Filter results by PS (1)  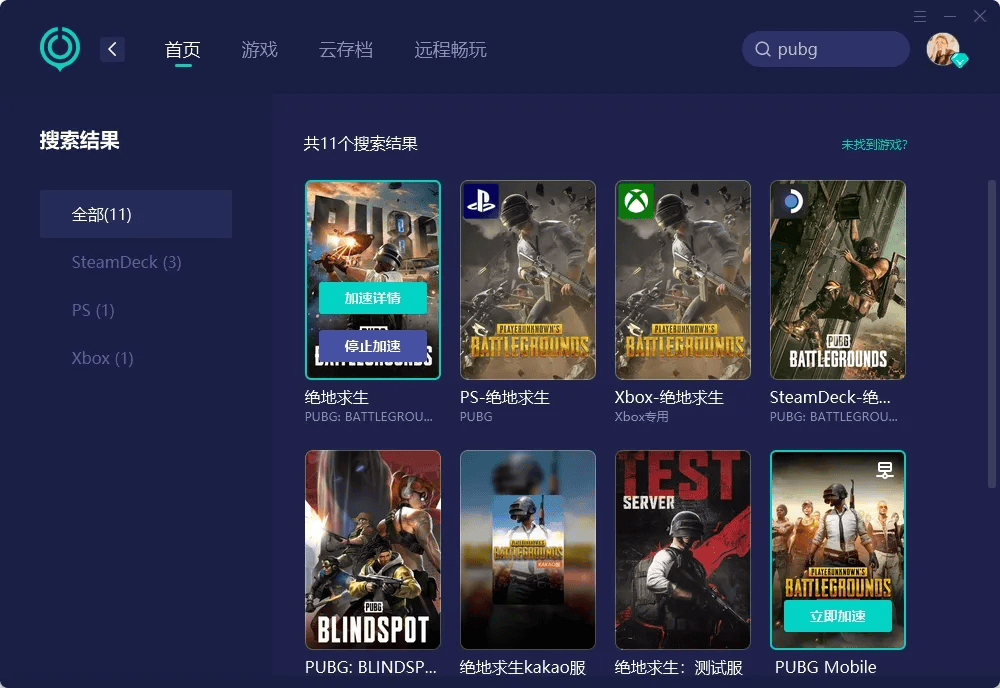(x=93, y=310)
